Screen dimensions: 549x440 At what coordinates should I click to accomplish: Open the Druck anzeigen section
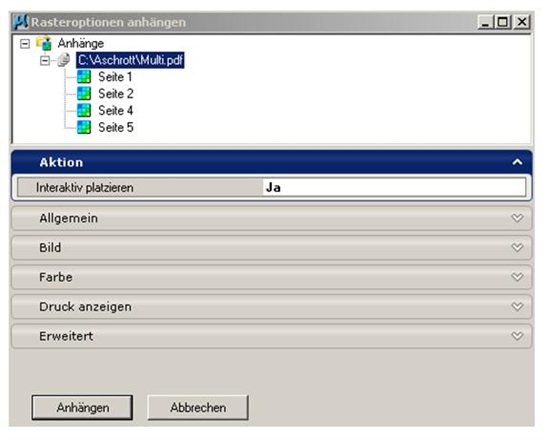[272, 307]
